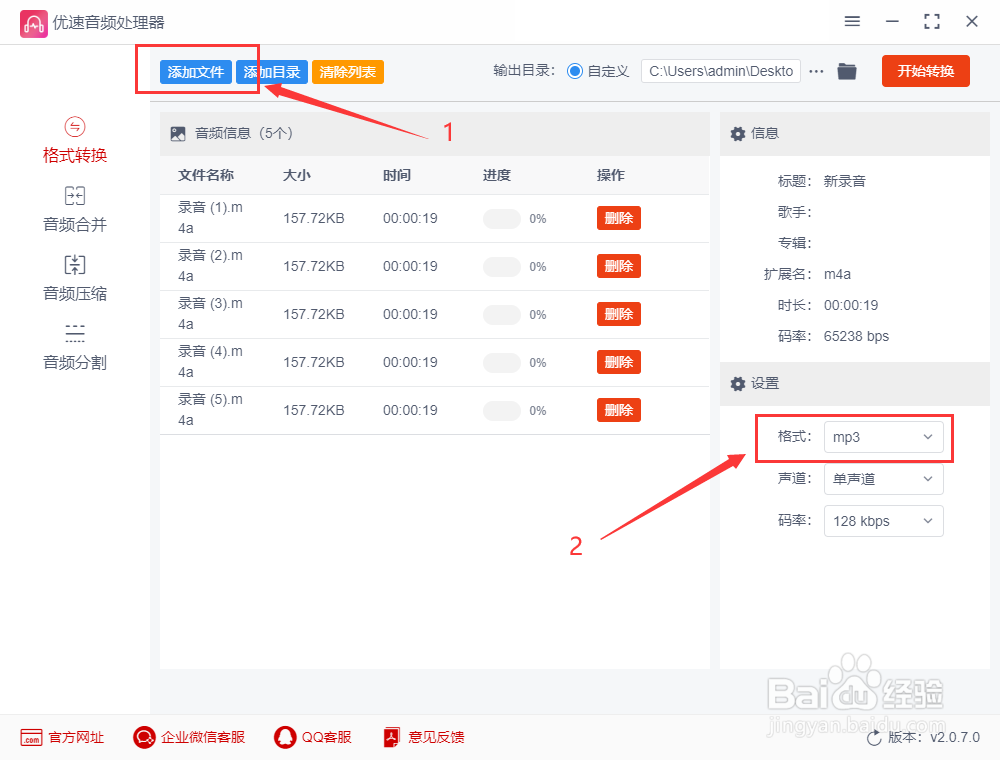Click the 开始转换 start conversion button
This screenshot has width=1000, height=760.
coord(925,71)
